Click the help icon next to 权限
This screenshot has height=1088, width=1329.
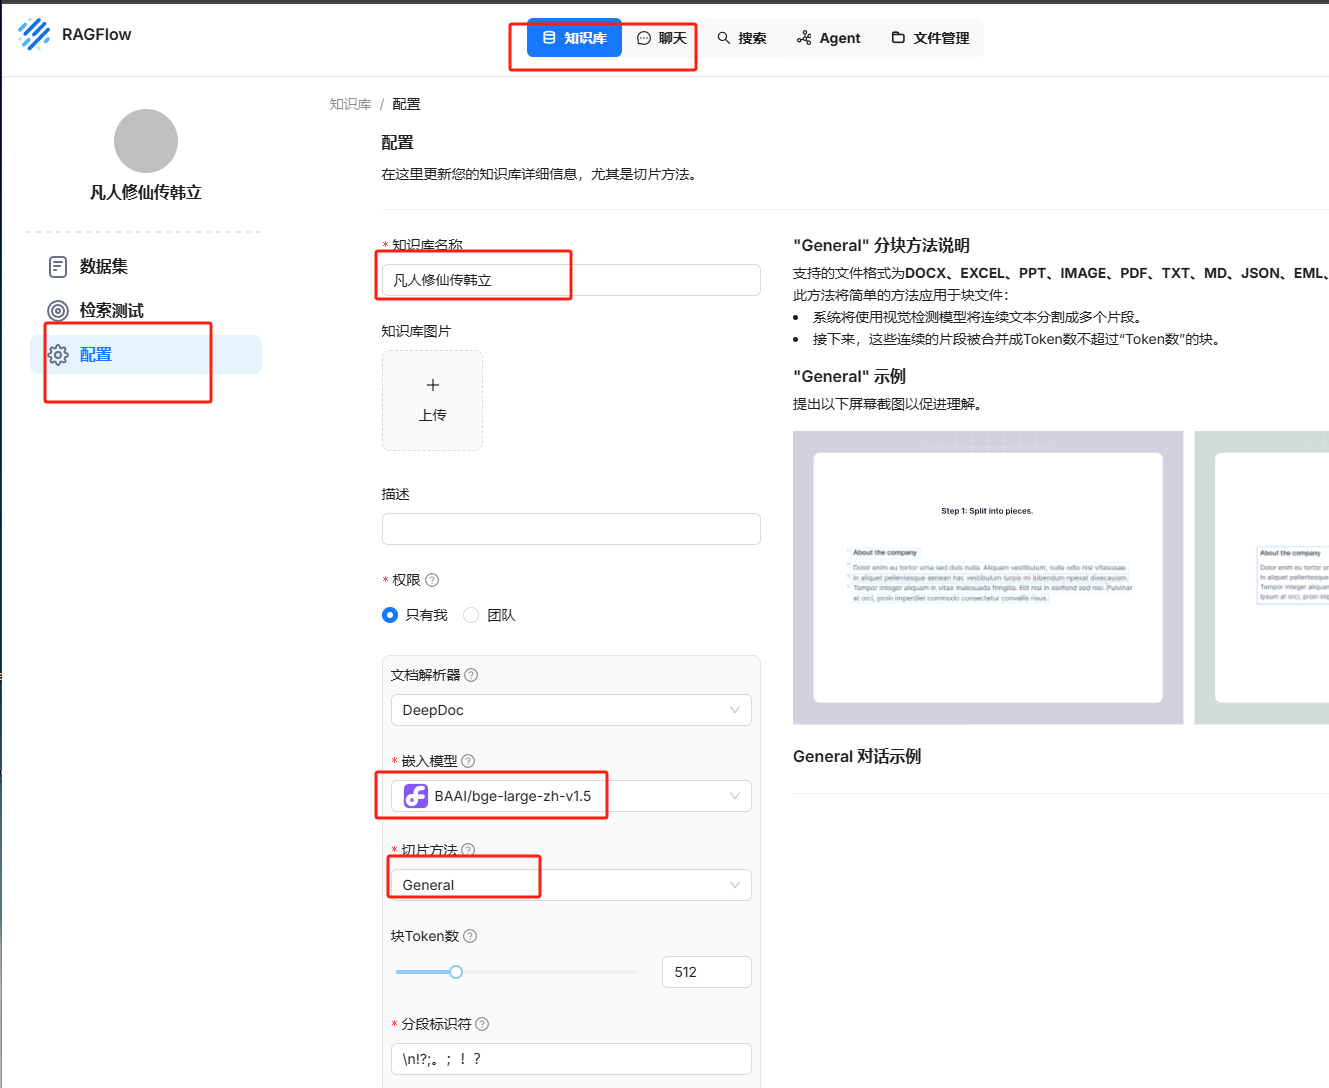432,580
